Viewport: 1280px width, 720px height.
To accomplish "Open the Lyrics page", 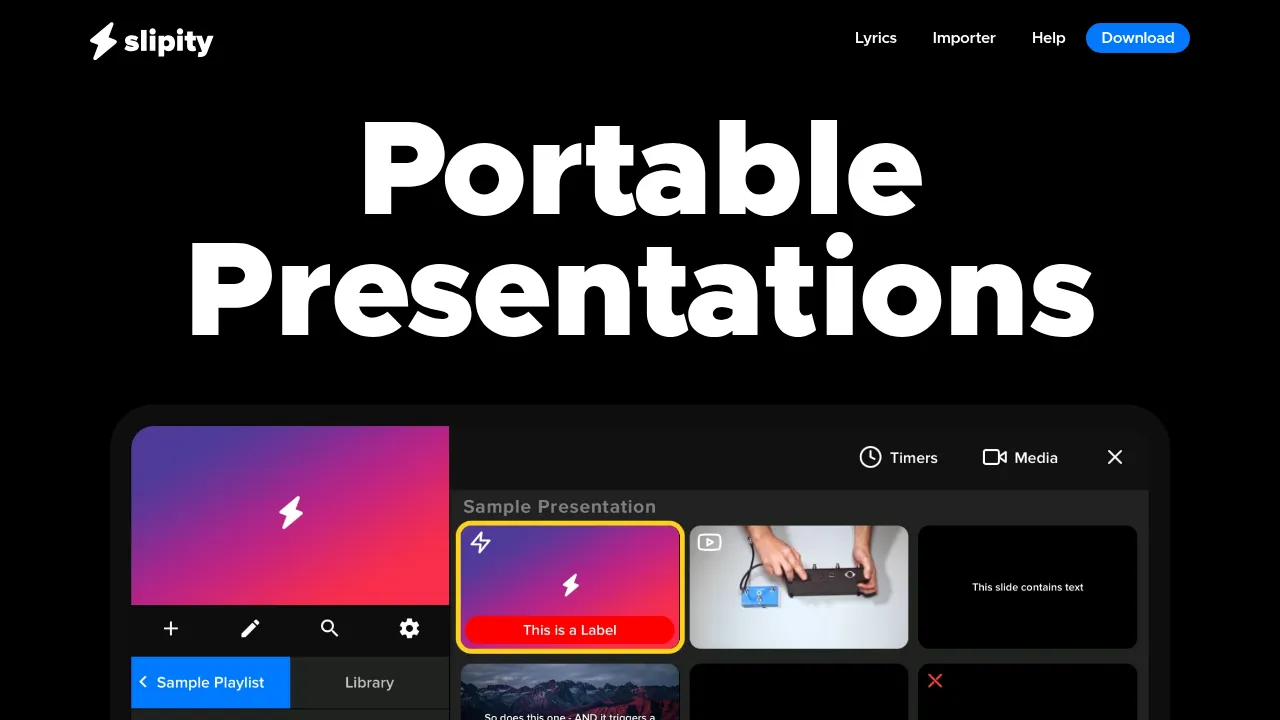I will click(876, 38).
